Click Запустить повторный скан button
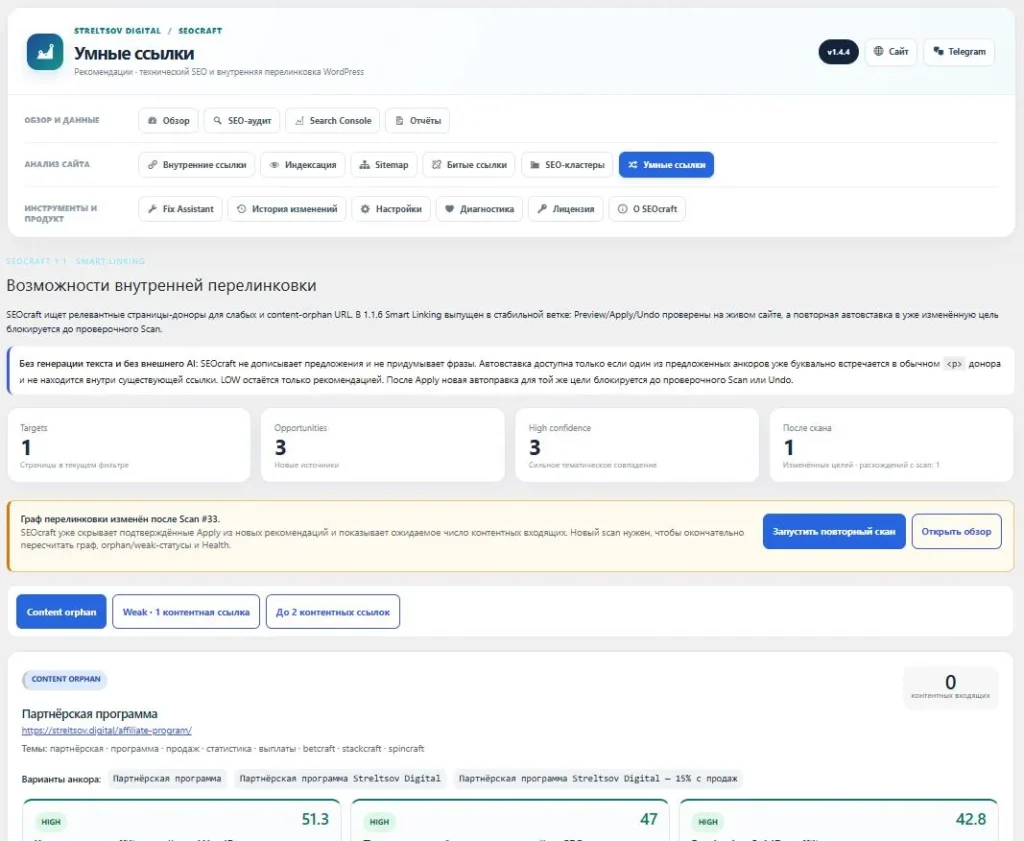 tap(834, 532)
